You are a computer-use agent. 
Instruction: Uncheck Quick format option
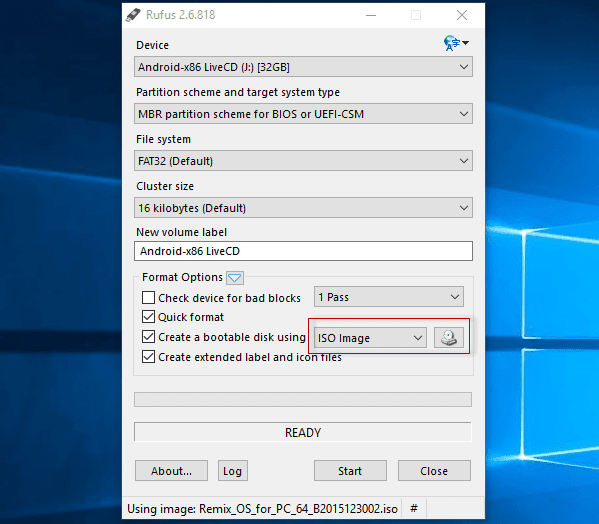coord(148,317)
